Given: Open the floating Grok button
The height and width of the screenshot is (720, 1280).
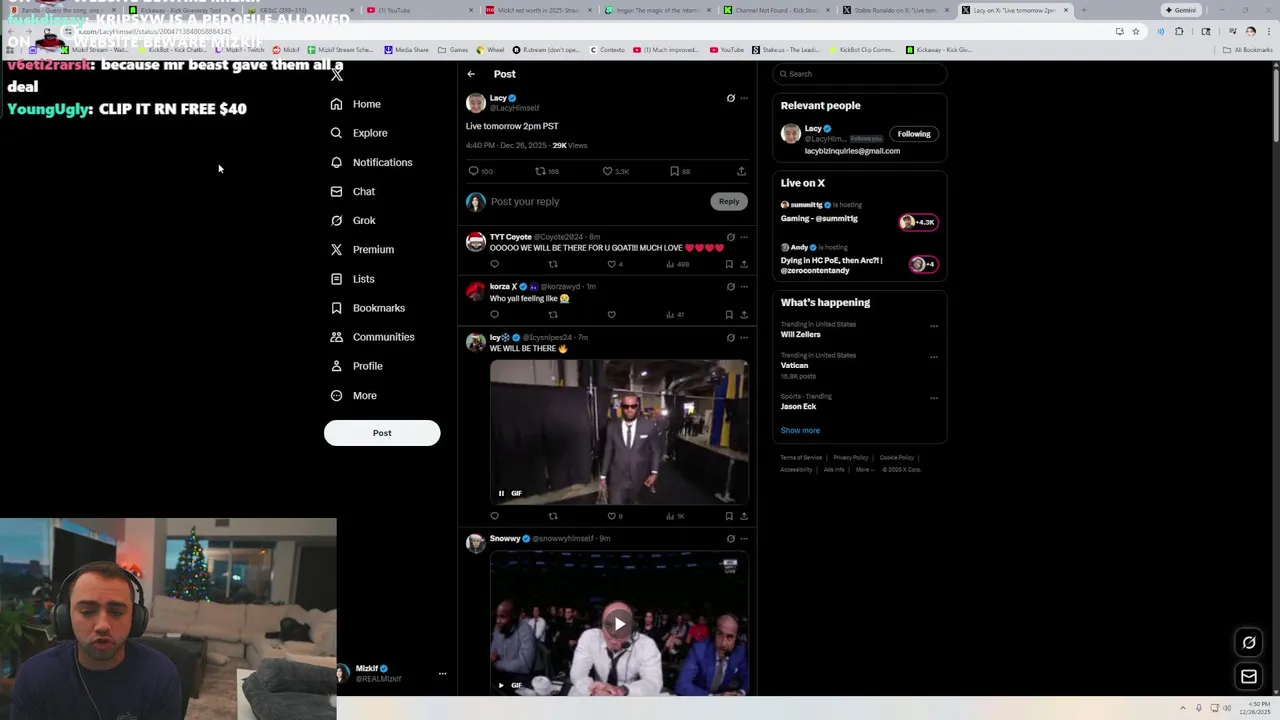Looking at the screenshot, I should 1249,643.
